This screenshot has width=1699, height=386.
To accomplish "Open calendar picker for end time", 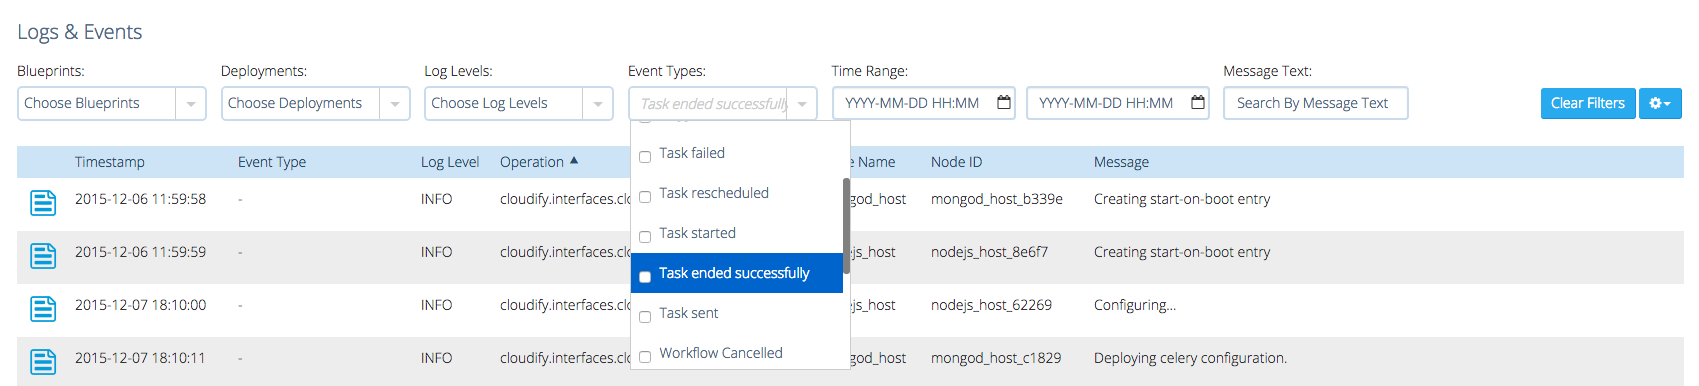I will point(1198,103).
